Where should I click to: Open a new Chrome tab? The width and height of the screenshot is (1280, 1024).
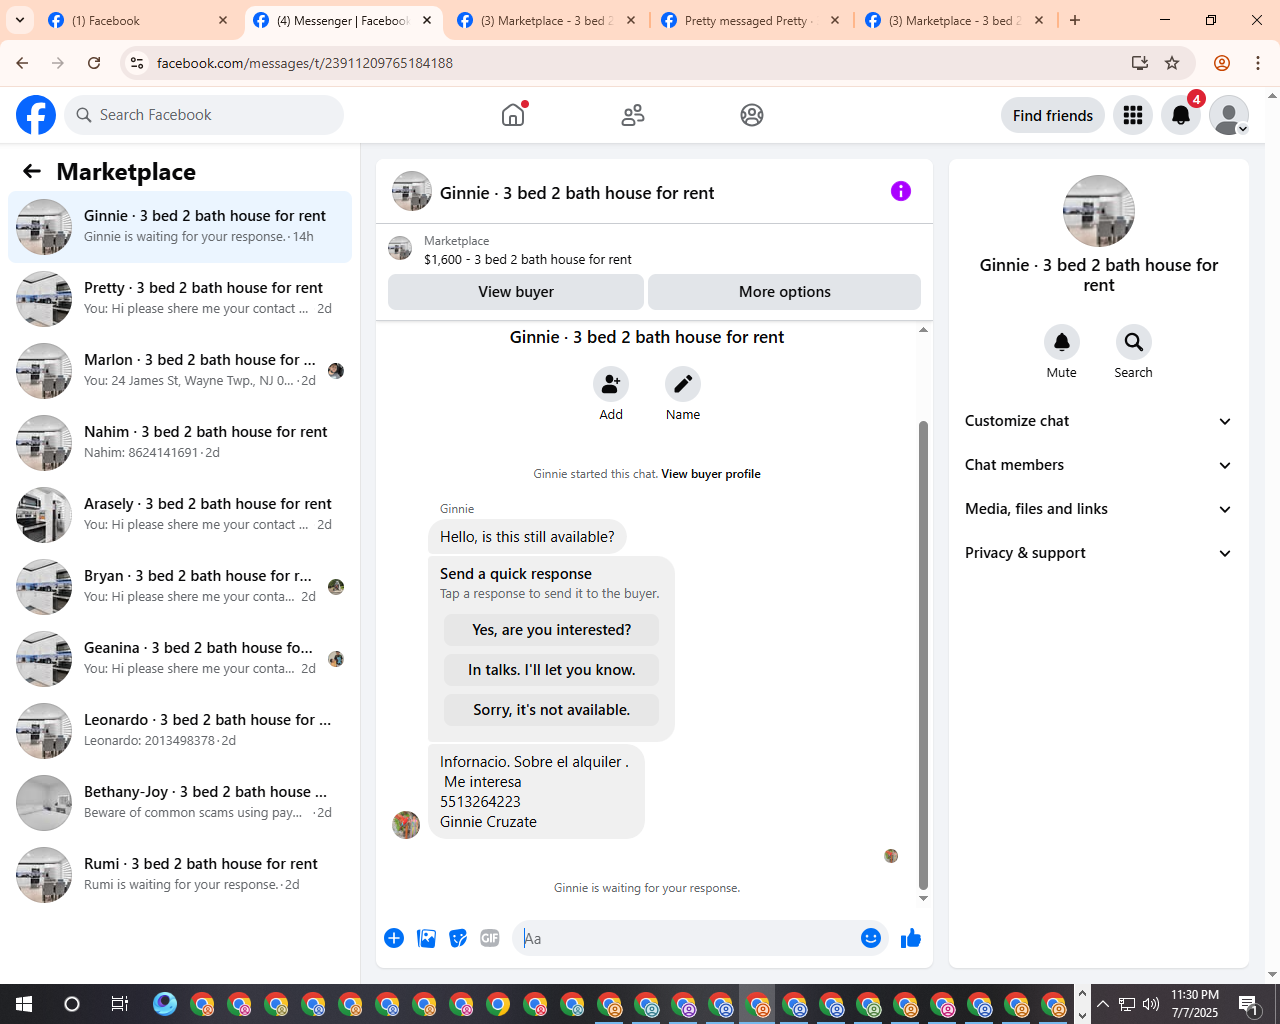(1075, 20)
